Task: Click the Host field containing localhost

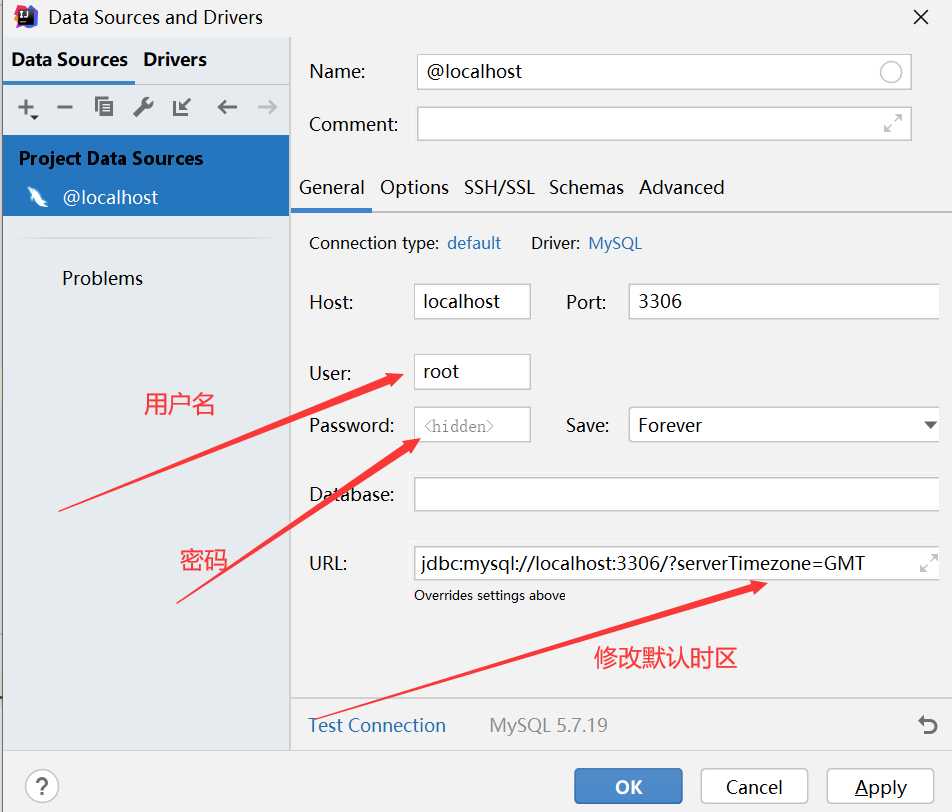Action: 472,301
